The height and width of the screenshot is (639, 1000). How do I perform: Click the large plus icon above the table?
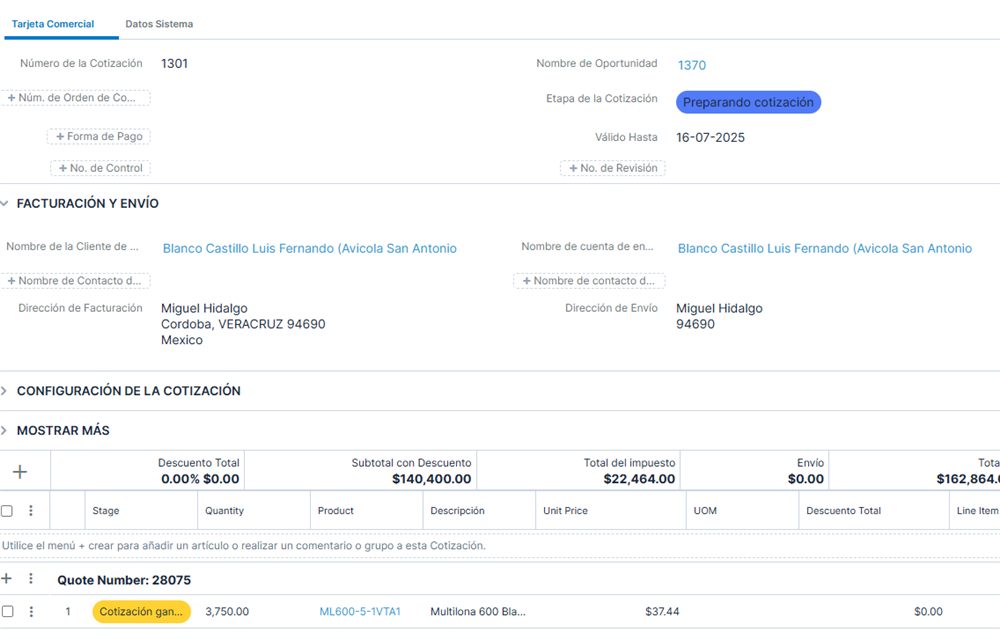19,472
